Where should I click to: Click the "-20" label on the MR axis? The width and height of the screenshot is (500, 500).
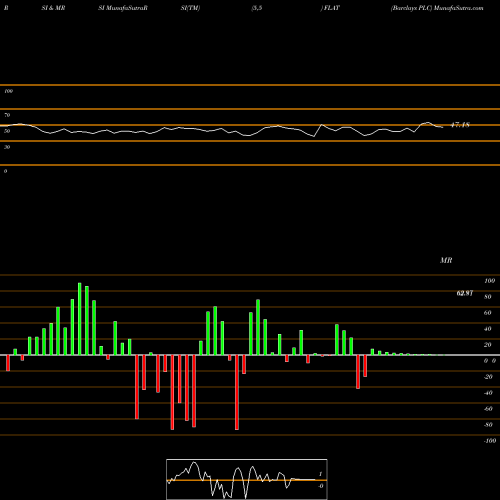tap(488, 377)
